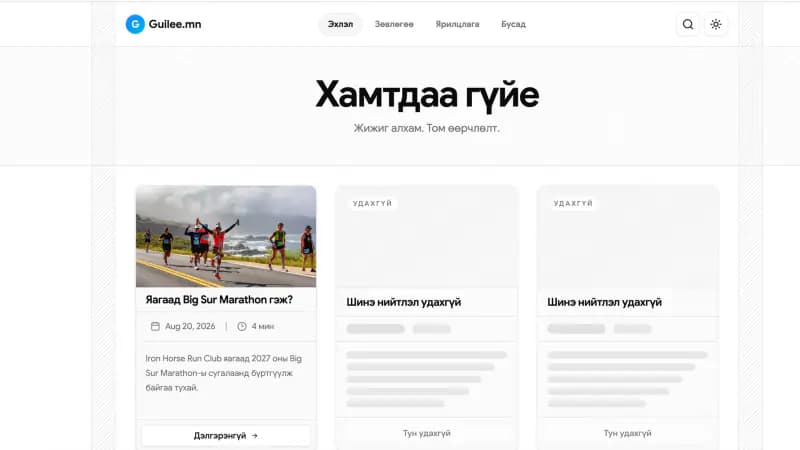Viewport: 800px width, 450px height.
Task: Click the Aug 20, 2026 date text
Action: 190,326
